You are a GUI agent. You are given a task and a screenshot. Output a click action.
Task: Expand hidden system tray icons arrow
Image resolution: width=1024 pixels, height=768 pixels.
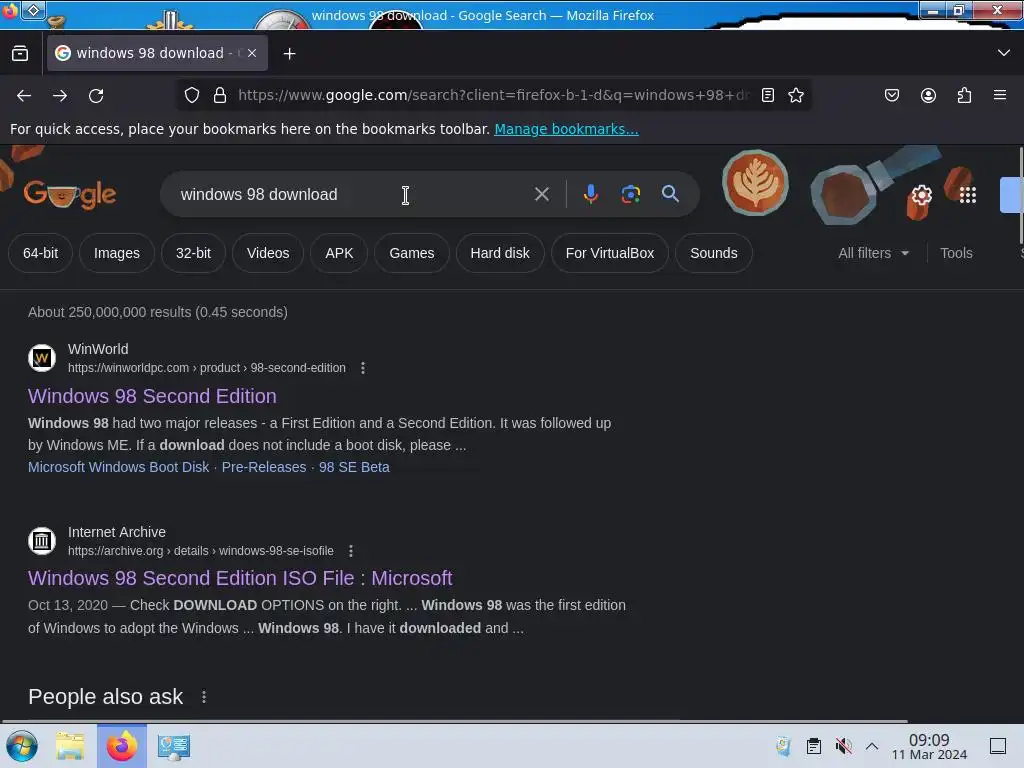pyautogui.click(x=872, y=746)
